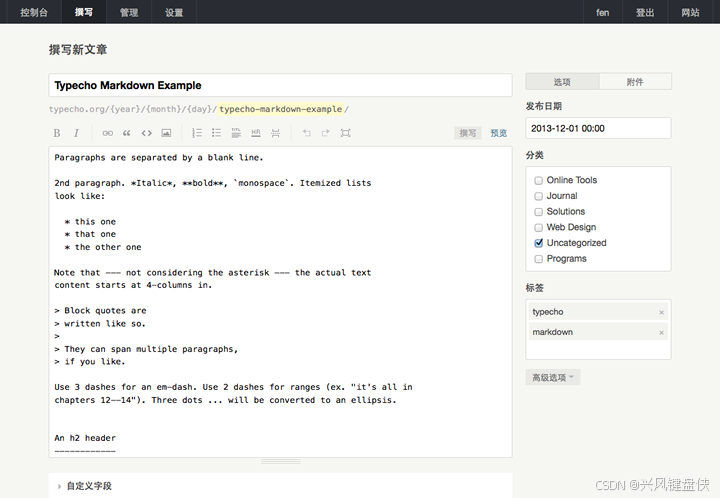Apply italic formatting from toolbar
720x498 pixels.
point(76,133)
